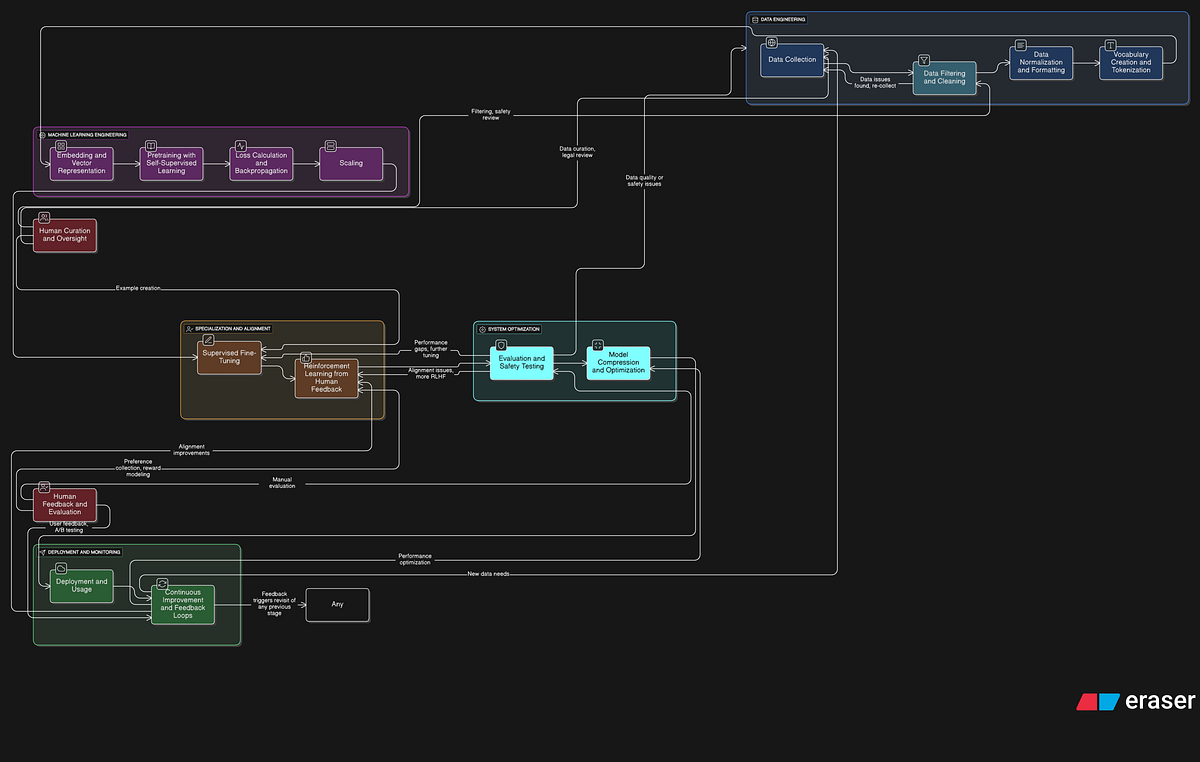
Task: Click the grid icon on Embedding and Vector Representation
Action: (x=60, y=145)
